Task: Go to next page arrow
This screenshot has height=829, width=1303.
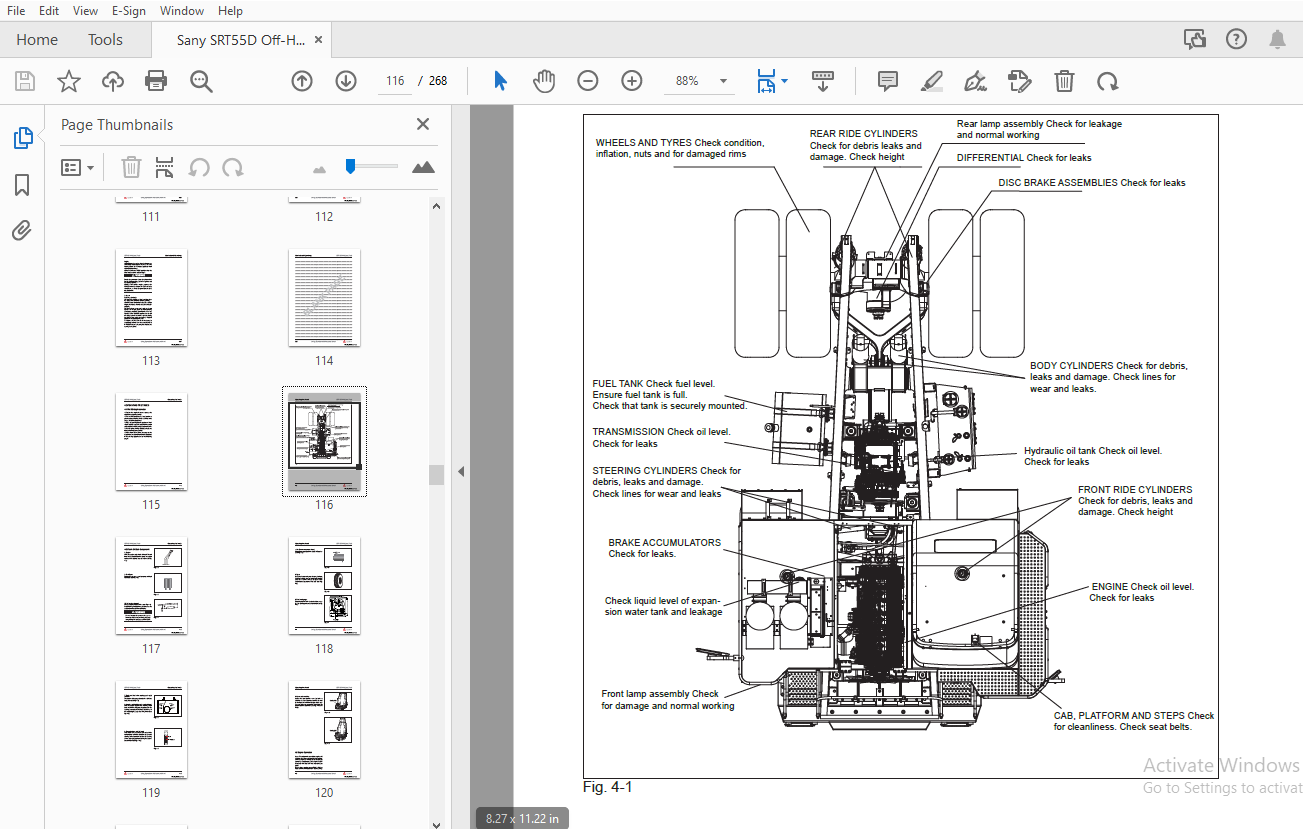Action: [346, 81]
